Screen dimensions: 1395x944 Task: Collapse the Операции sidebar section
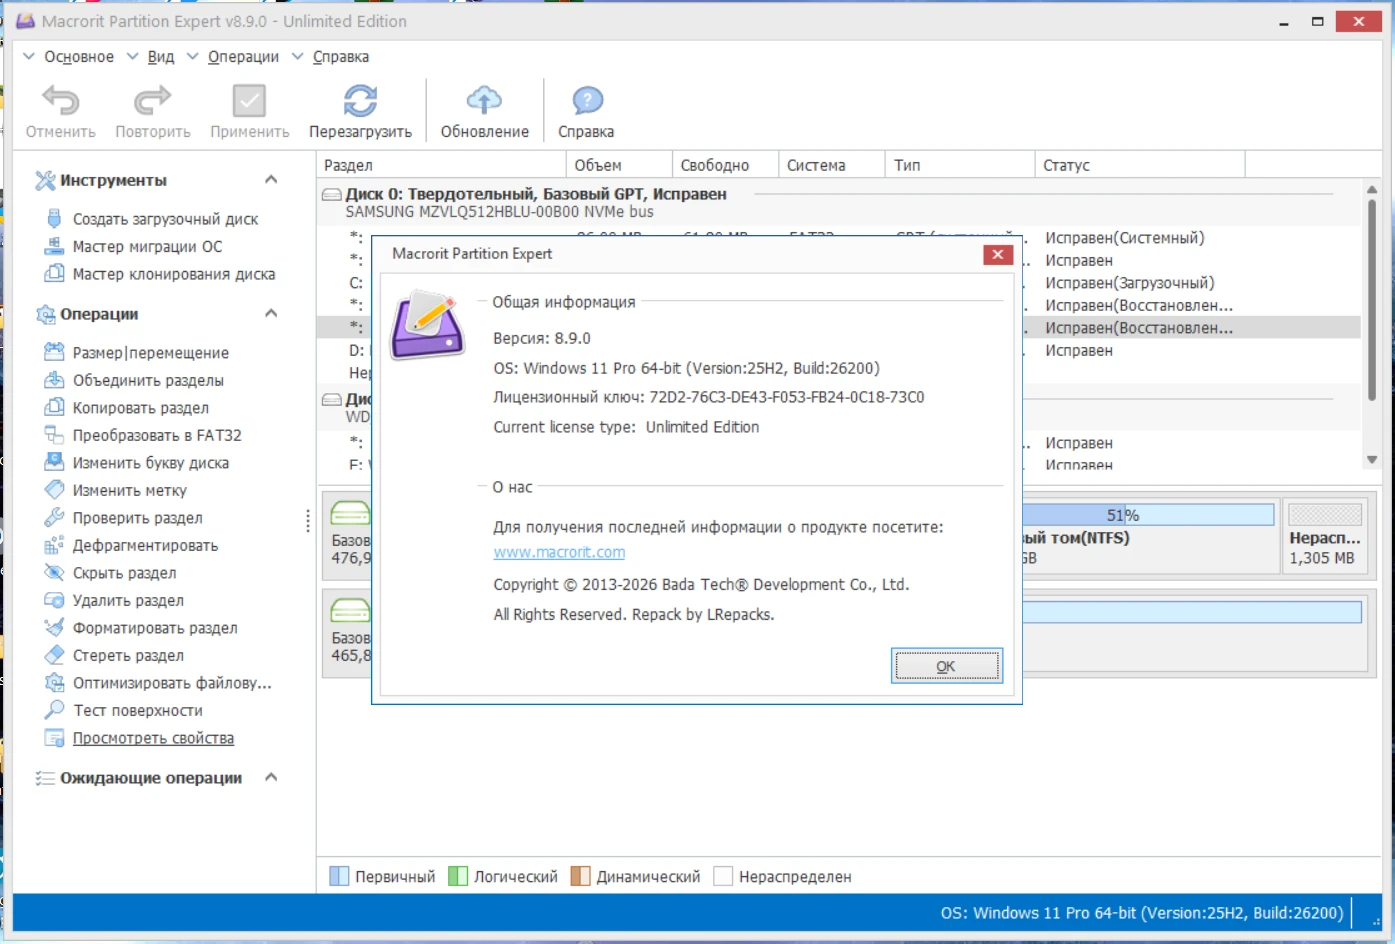[x=271, y=314]
